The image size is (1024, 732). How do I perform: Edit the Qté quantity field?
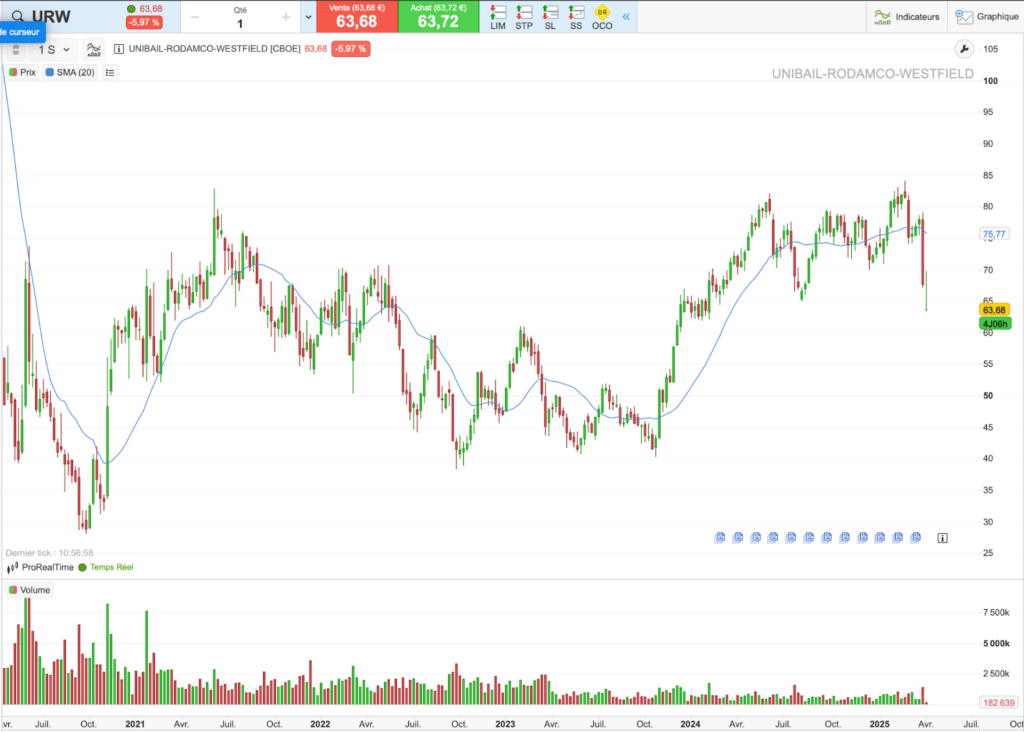click(x=240, y=24)
